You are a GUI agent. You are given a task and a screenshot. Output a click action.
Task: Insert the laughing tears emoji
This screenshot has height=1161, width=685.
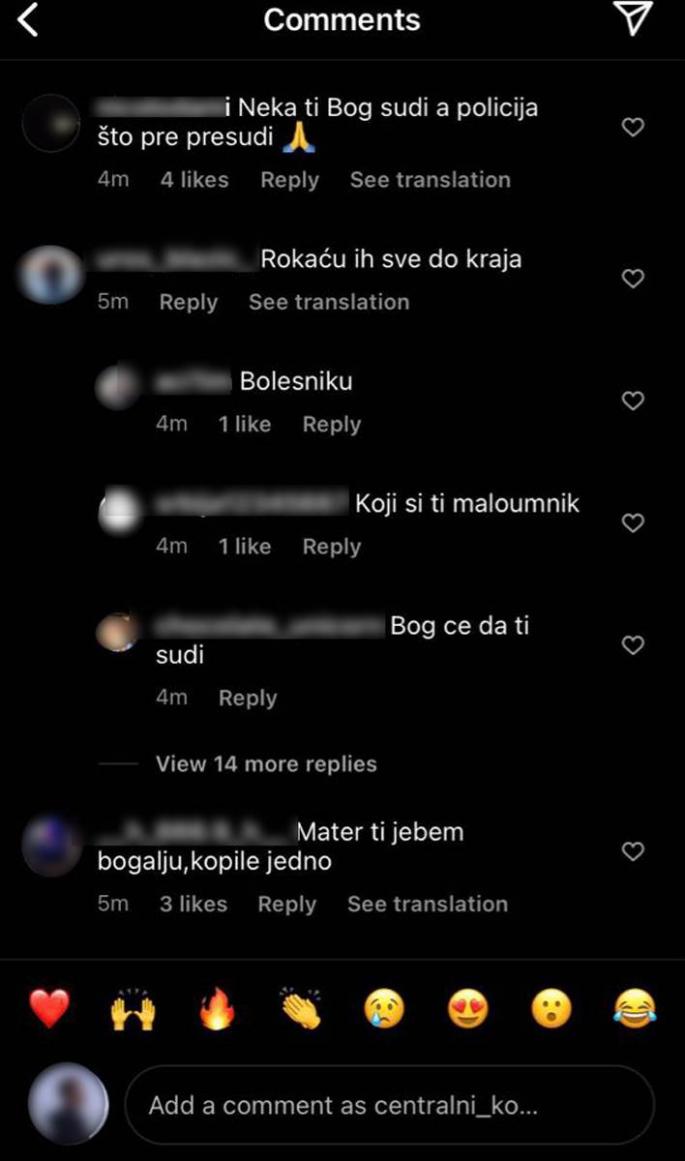[635, 1008]
